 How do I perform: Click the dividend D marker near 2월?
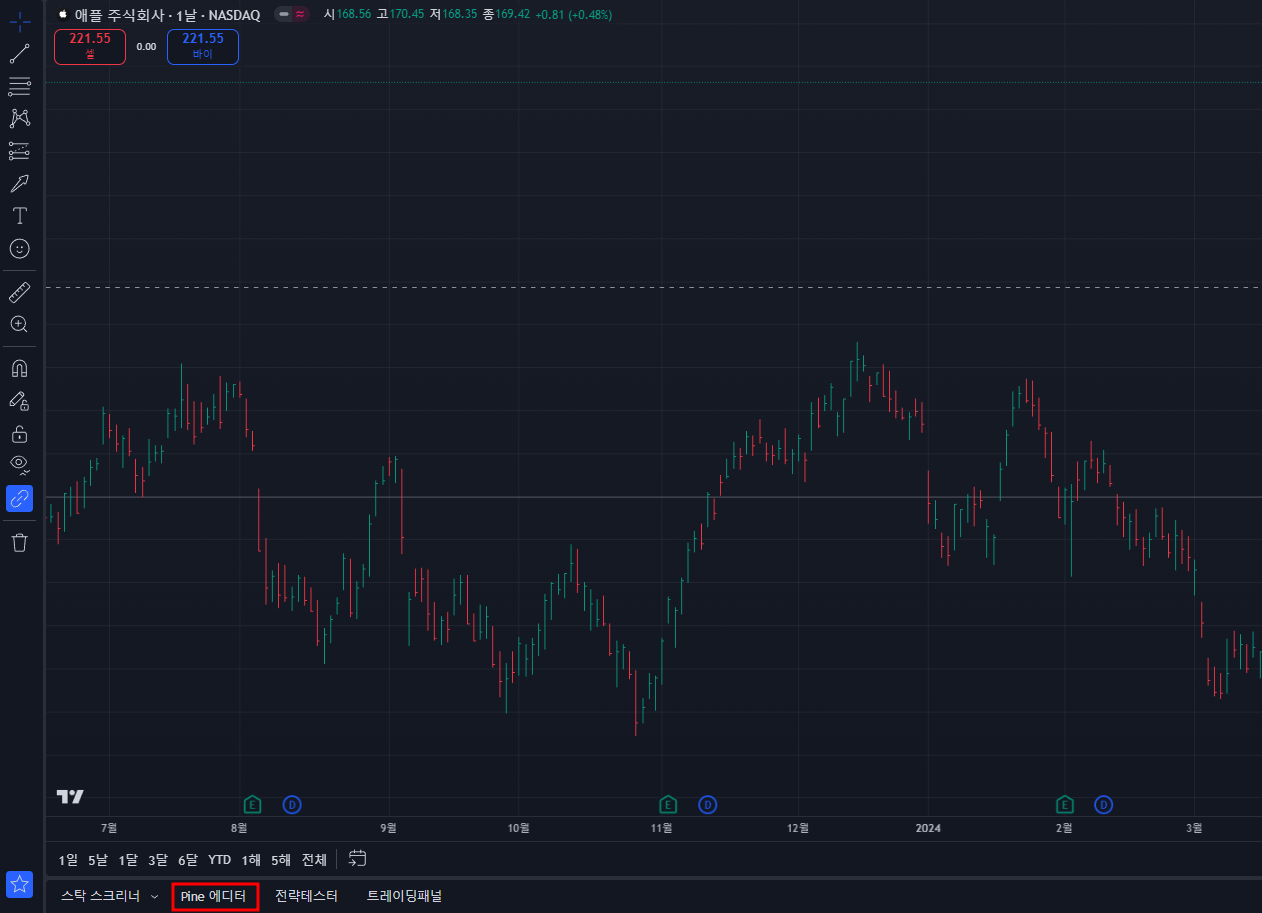tap(1104, 804)
